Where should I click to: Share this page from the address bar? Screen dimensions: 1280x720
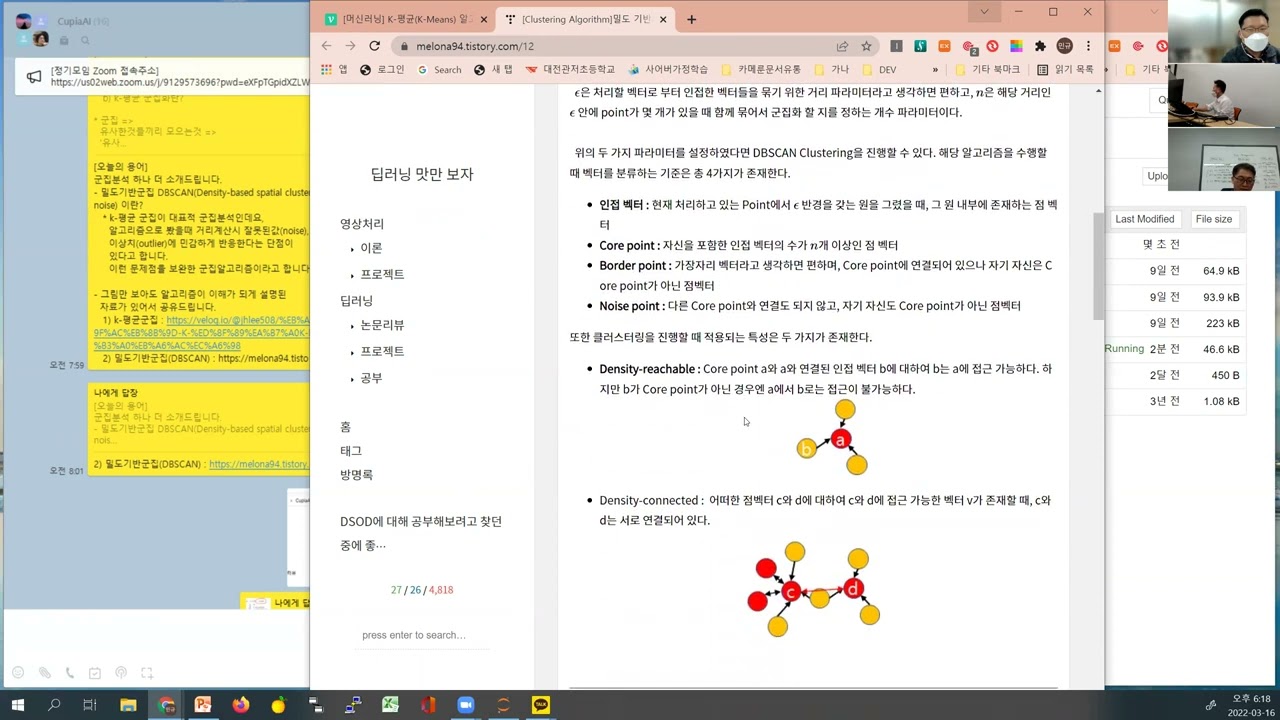click(x=843, y=46)
